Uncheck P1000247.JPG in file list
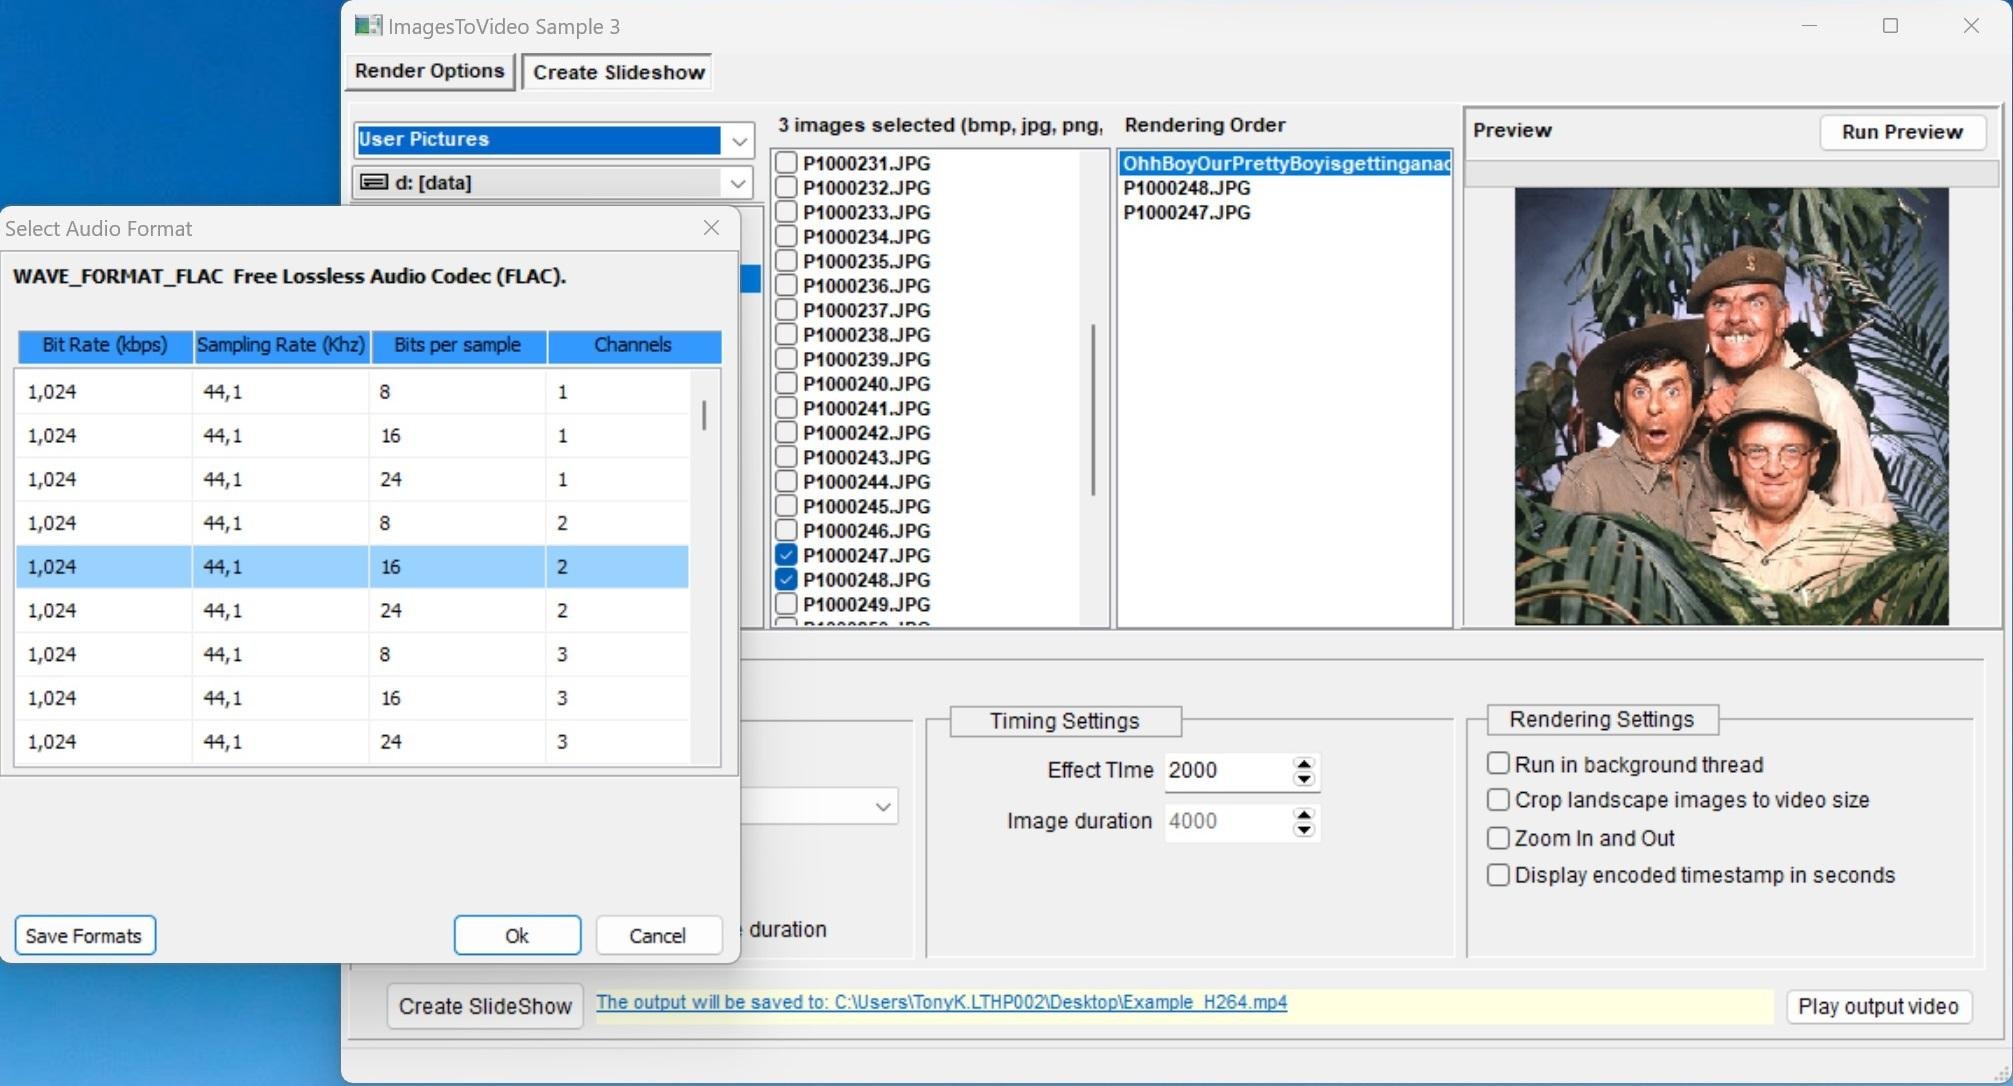2013x1086 pixels. (786, 555)
